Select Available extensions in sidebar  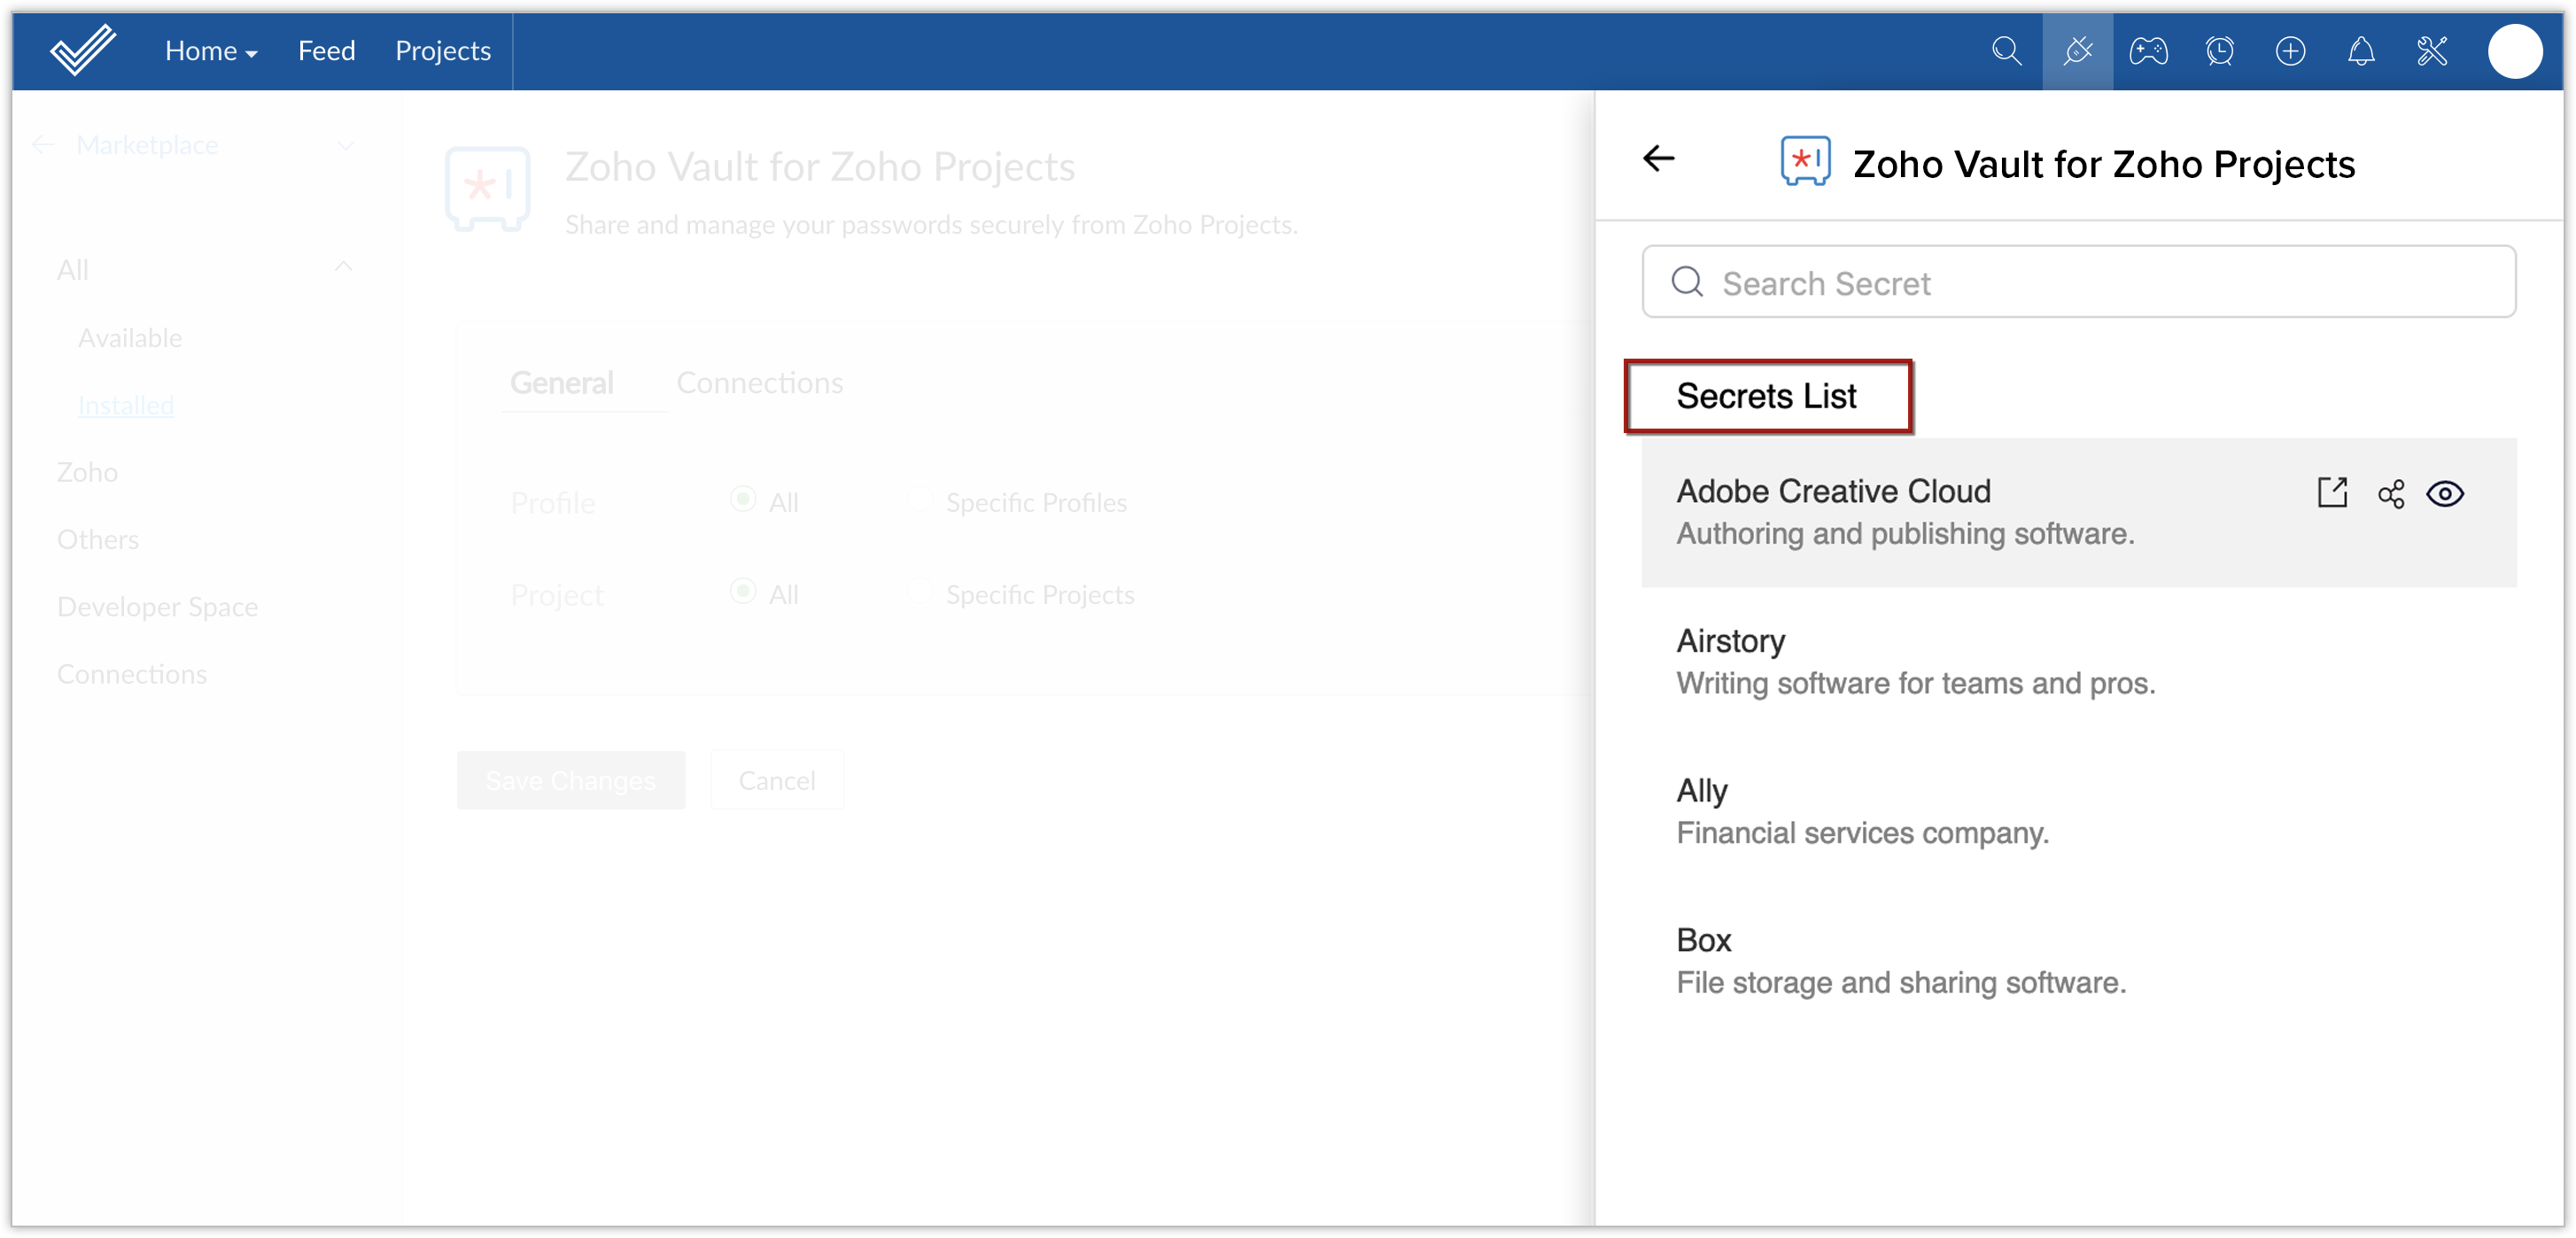130,338
